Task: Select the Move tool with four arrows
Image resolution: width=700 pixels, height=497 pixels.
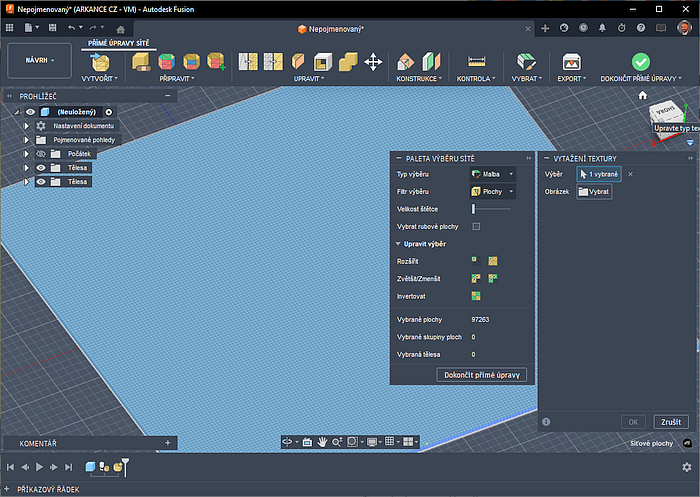Action: pos(373,62)
